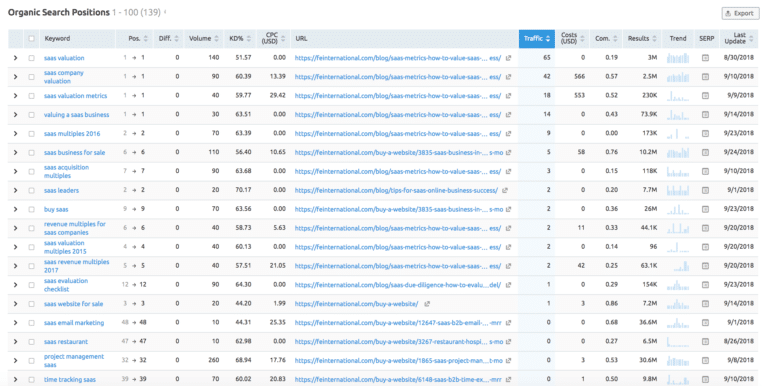Open SERP snapshot icon for saas company valuation
768x386 pixels.
[705, 77]
